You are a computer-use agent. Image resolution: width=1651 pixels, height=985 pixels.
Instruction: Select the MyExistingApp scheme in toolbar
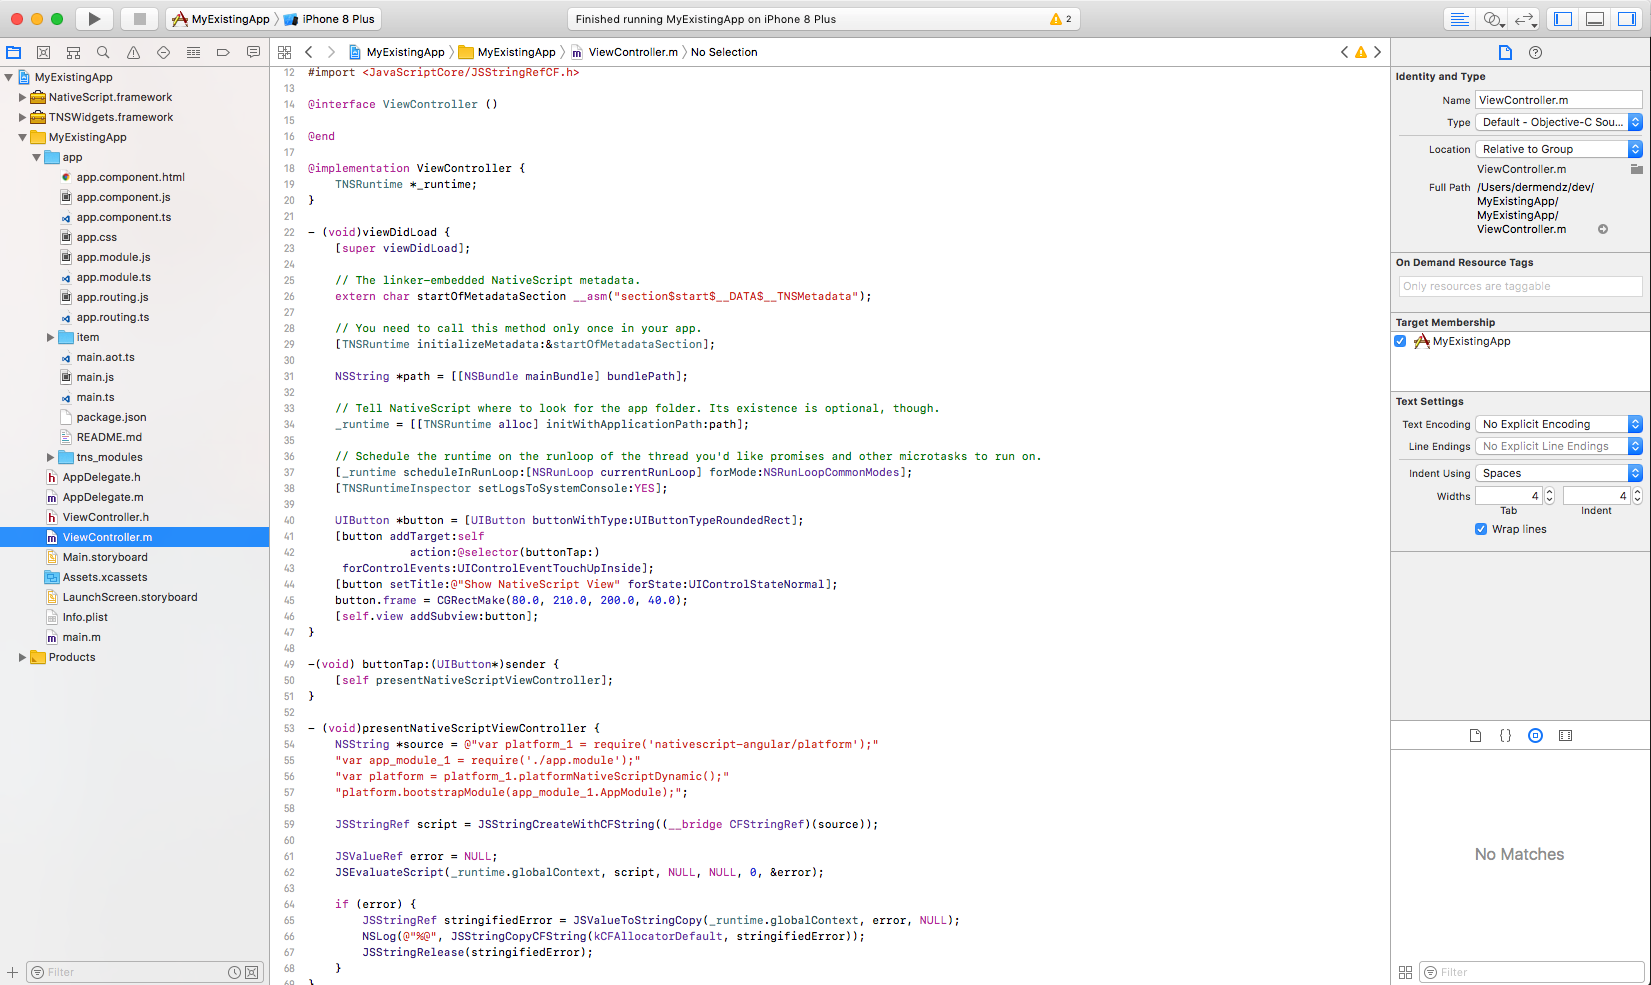coord(221,19)
